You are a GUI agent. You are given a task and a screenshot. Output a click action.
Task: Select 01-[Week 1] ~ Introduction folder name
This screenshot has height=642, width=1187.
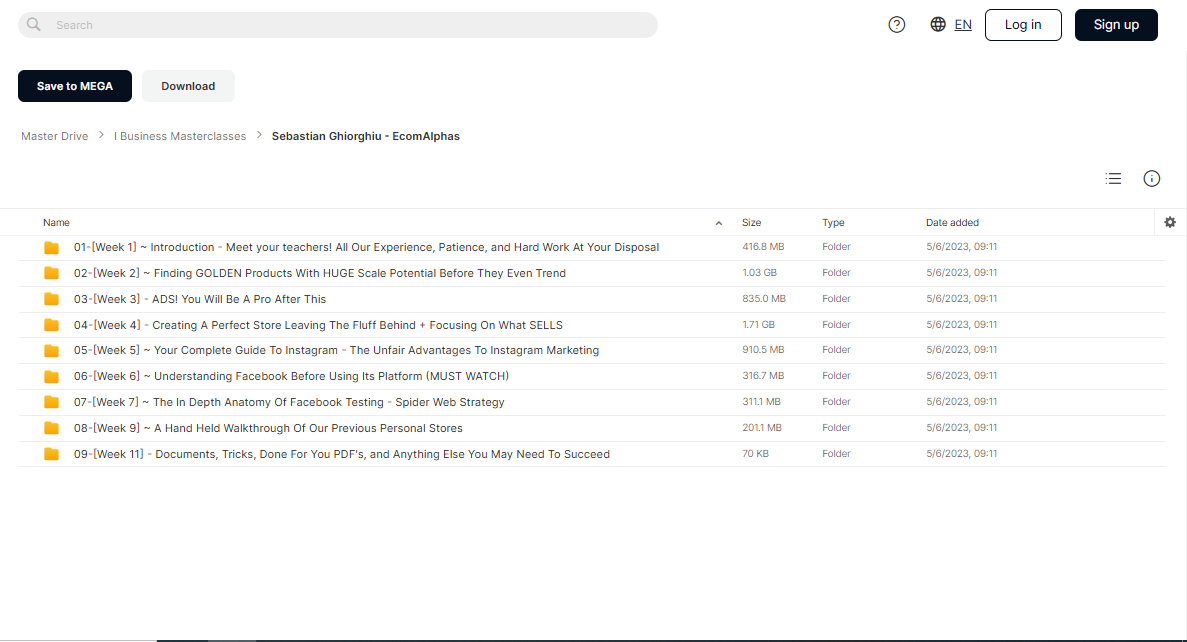tap(366, 248)
